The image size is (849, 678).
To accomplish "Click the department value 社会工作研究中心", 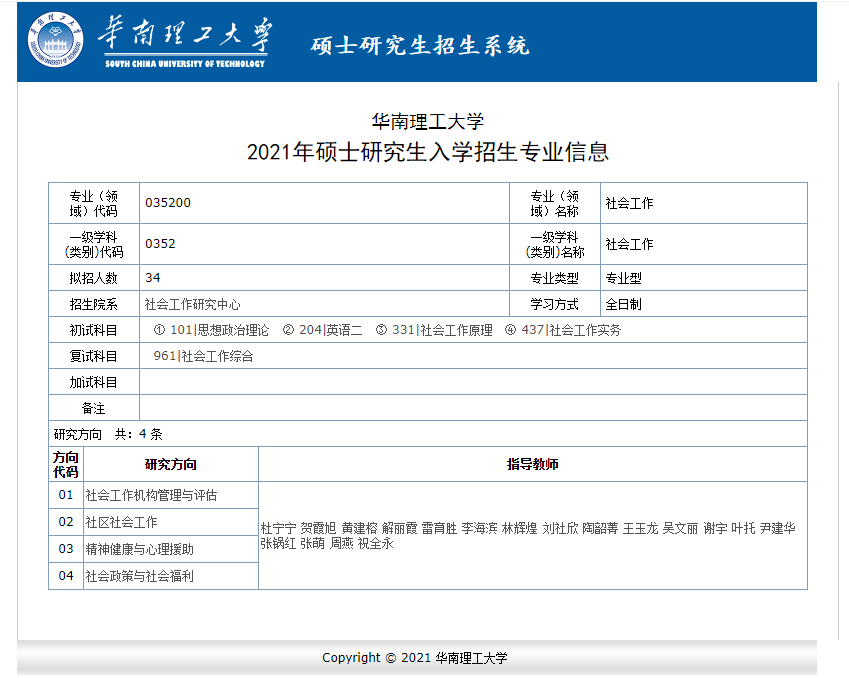I will tap(192, 304).
